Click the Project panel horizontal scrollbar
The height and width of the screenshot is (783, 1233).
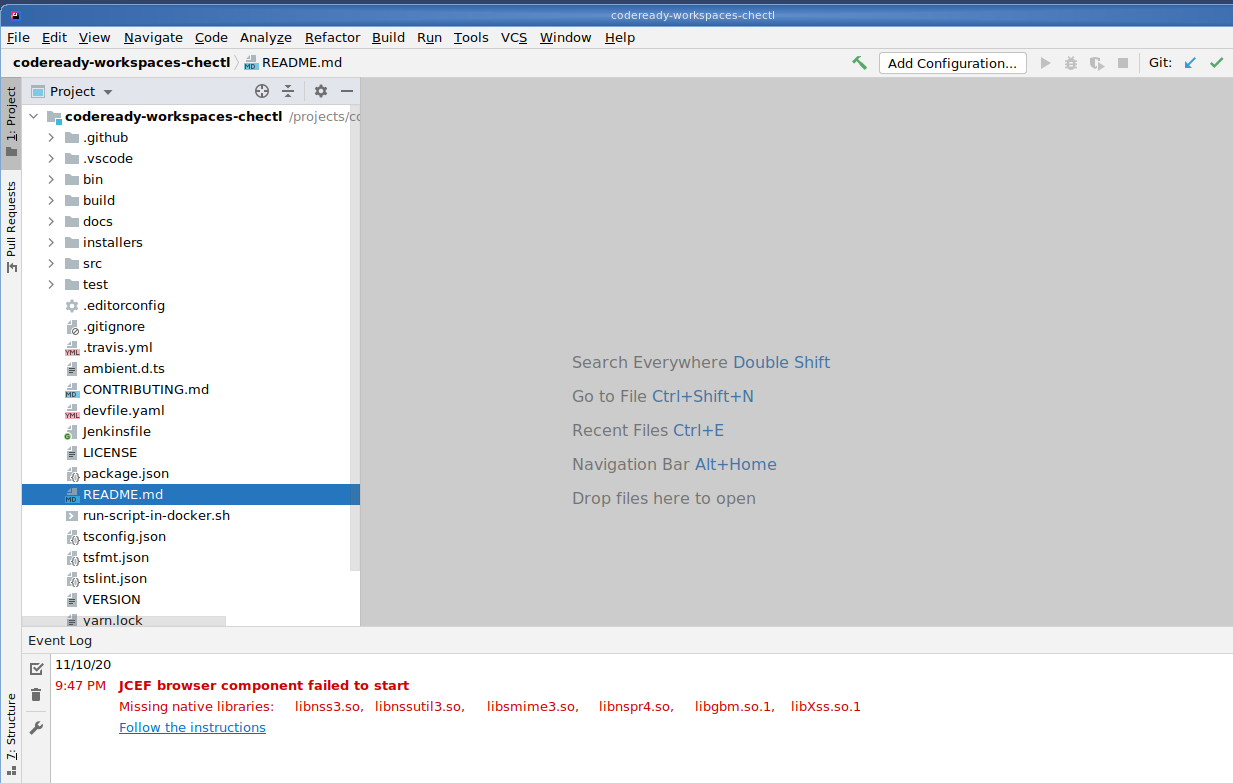(x=124, y=621)
